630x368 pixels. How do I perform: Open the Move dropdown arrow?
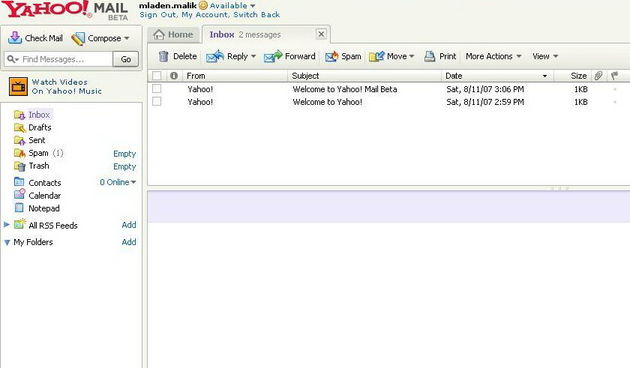coord(411,56)
